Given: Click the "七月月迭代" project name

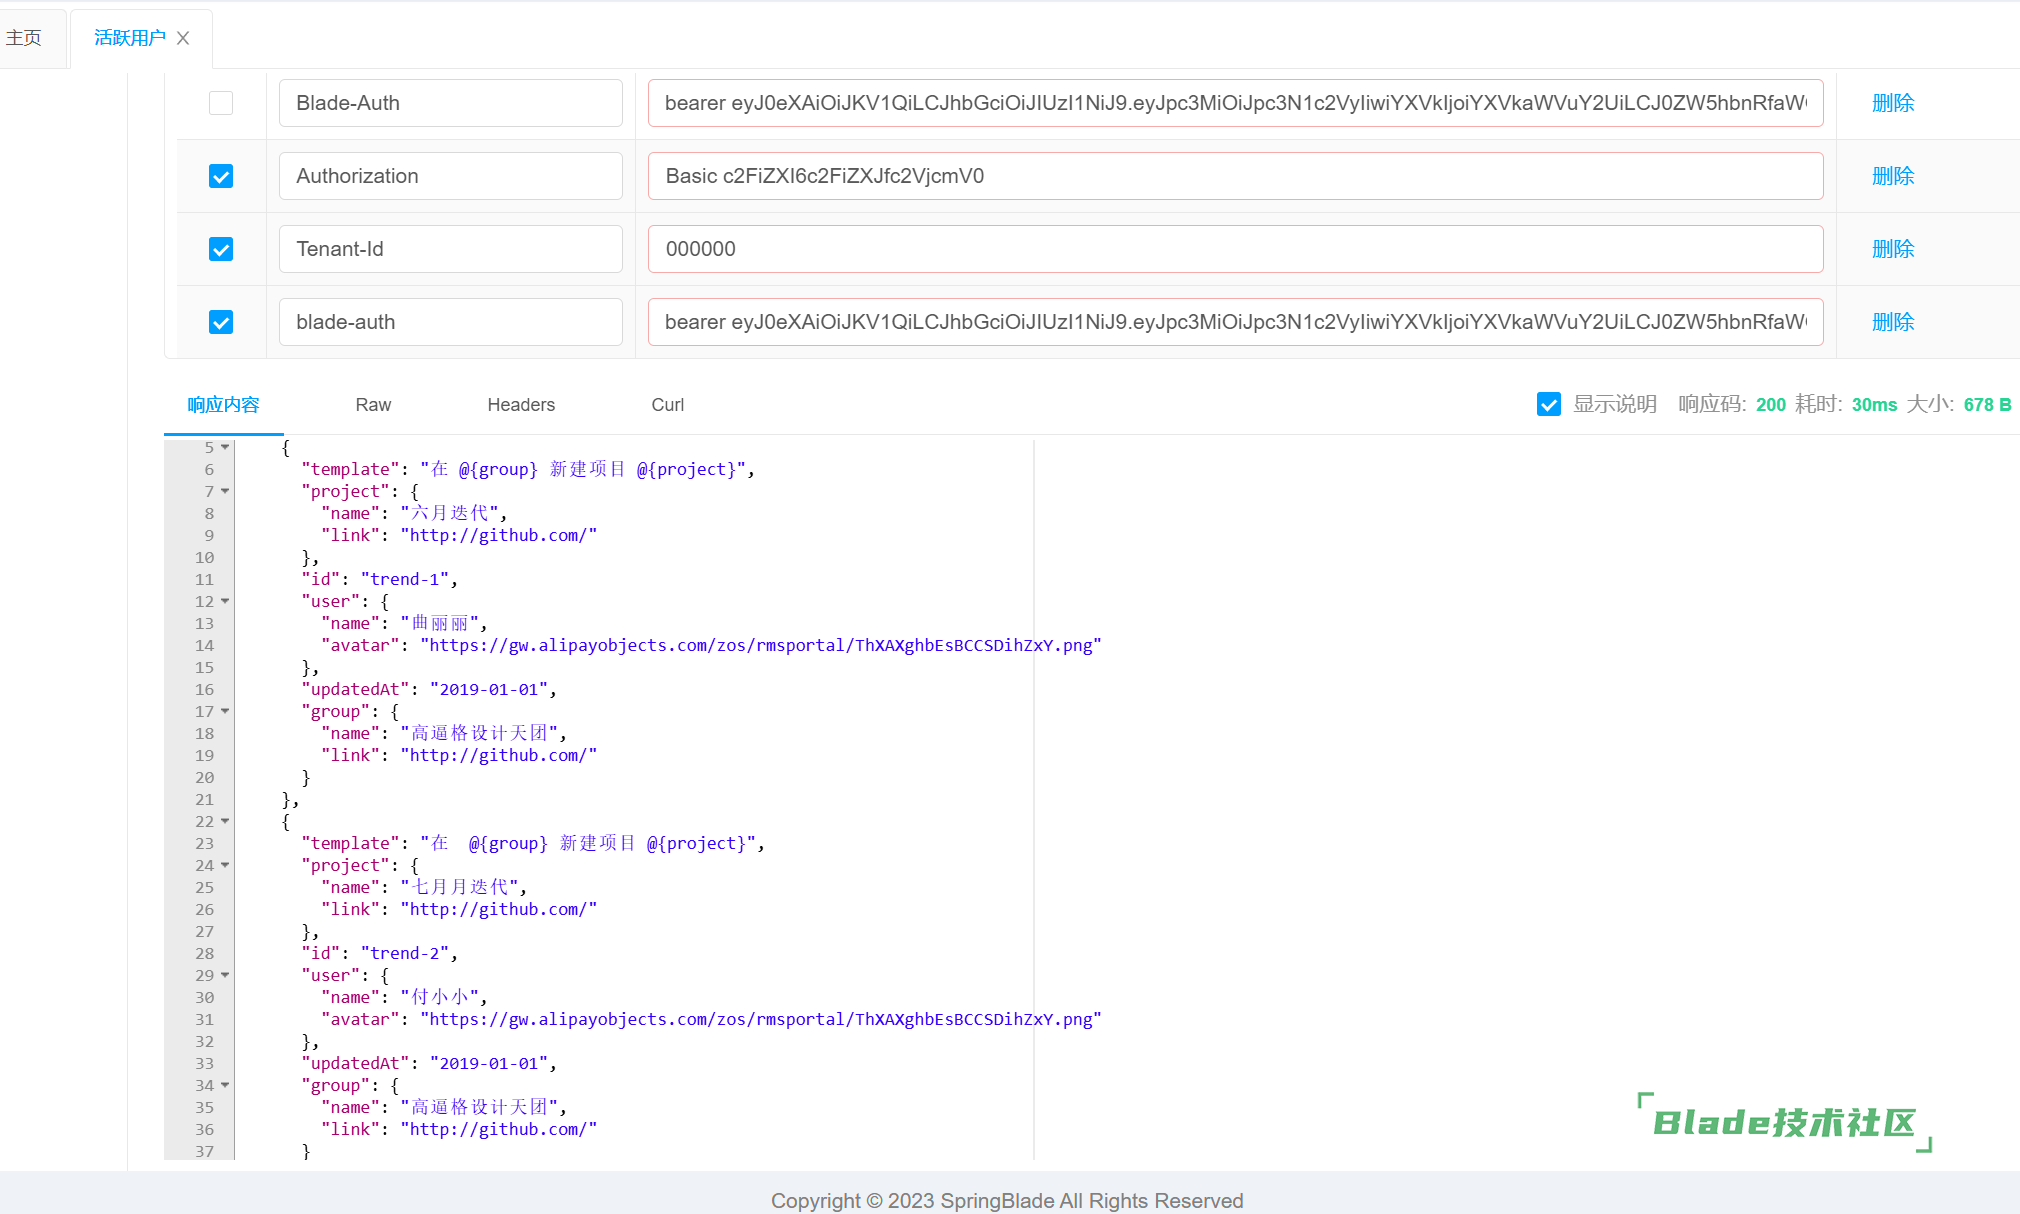Looking at the screenshot, I should [460, 887].
